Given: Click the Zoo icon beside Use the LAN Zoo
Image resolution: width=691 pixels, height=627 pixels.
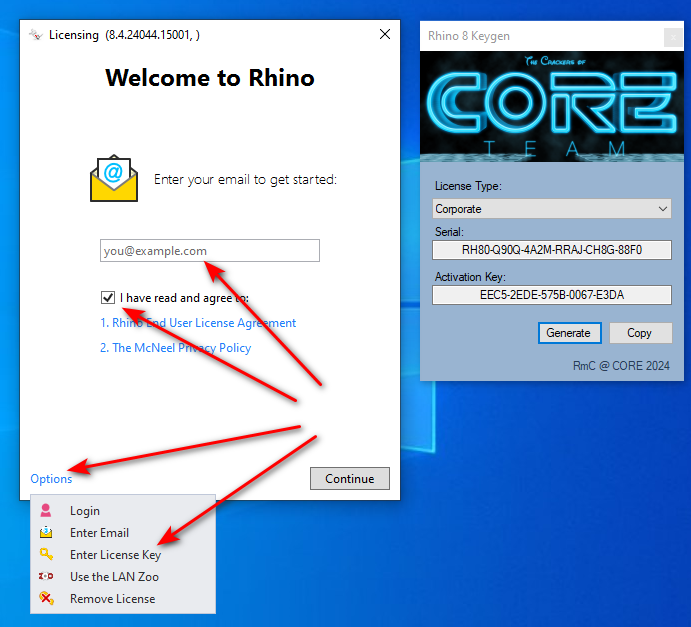Looking at the screenshot, I should tap(46, 576).
